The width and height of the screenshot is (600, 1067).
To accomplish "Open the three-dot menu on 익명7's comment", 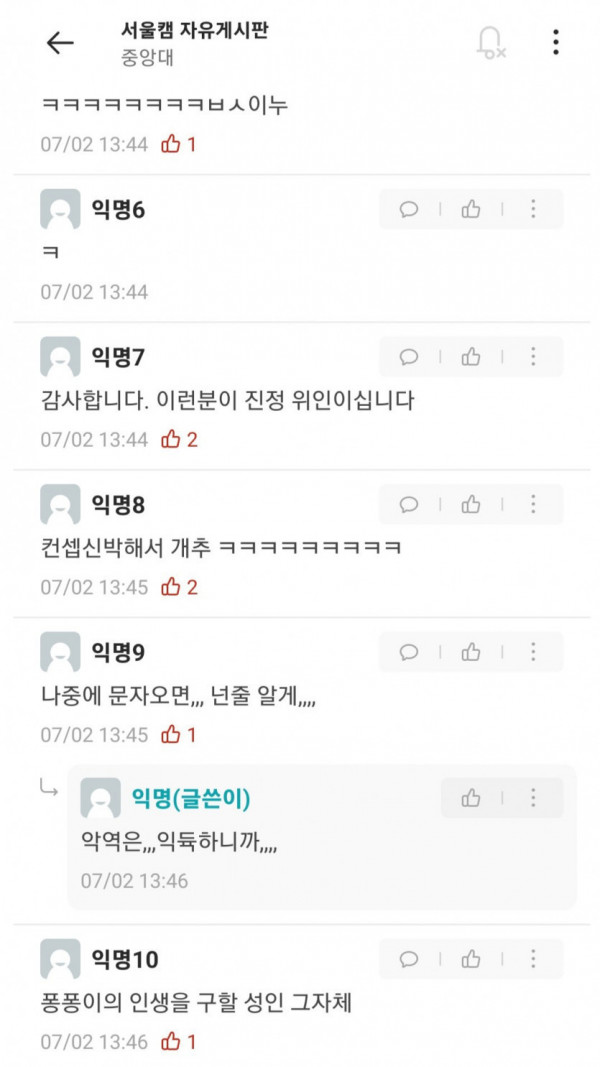I will click(x=533, y=357).
